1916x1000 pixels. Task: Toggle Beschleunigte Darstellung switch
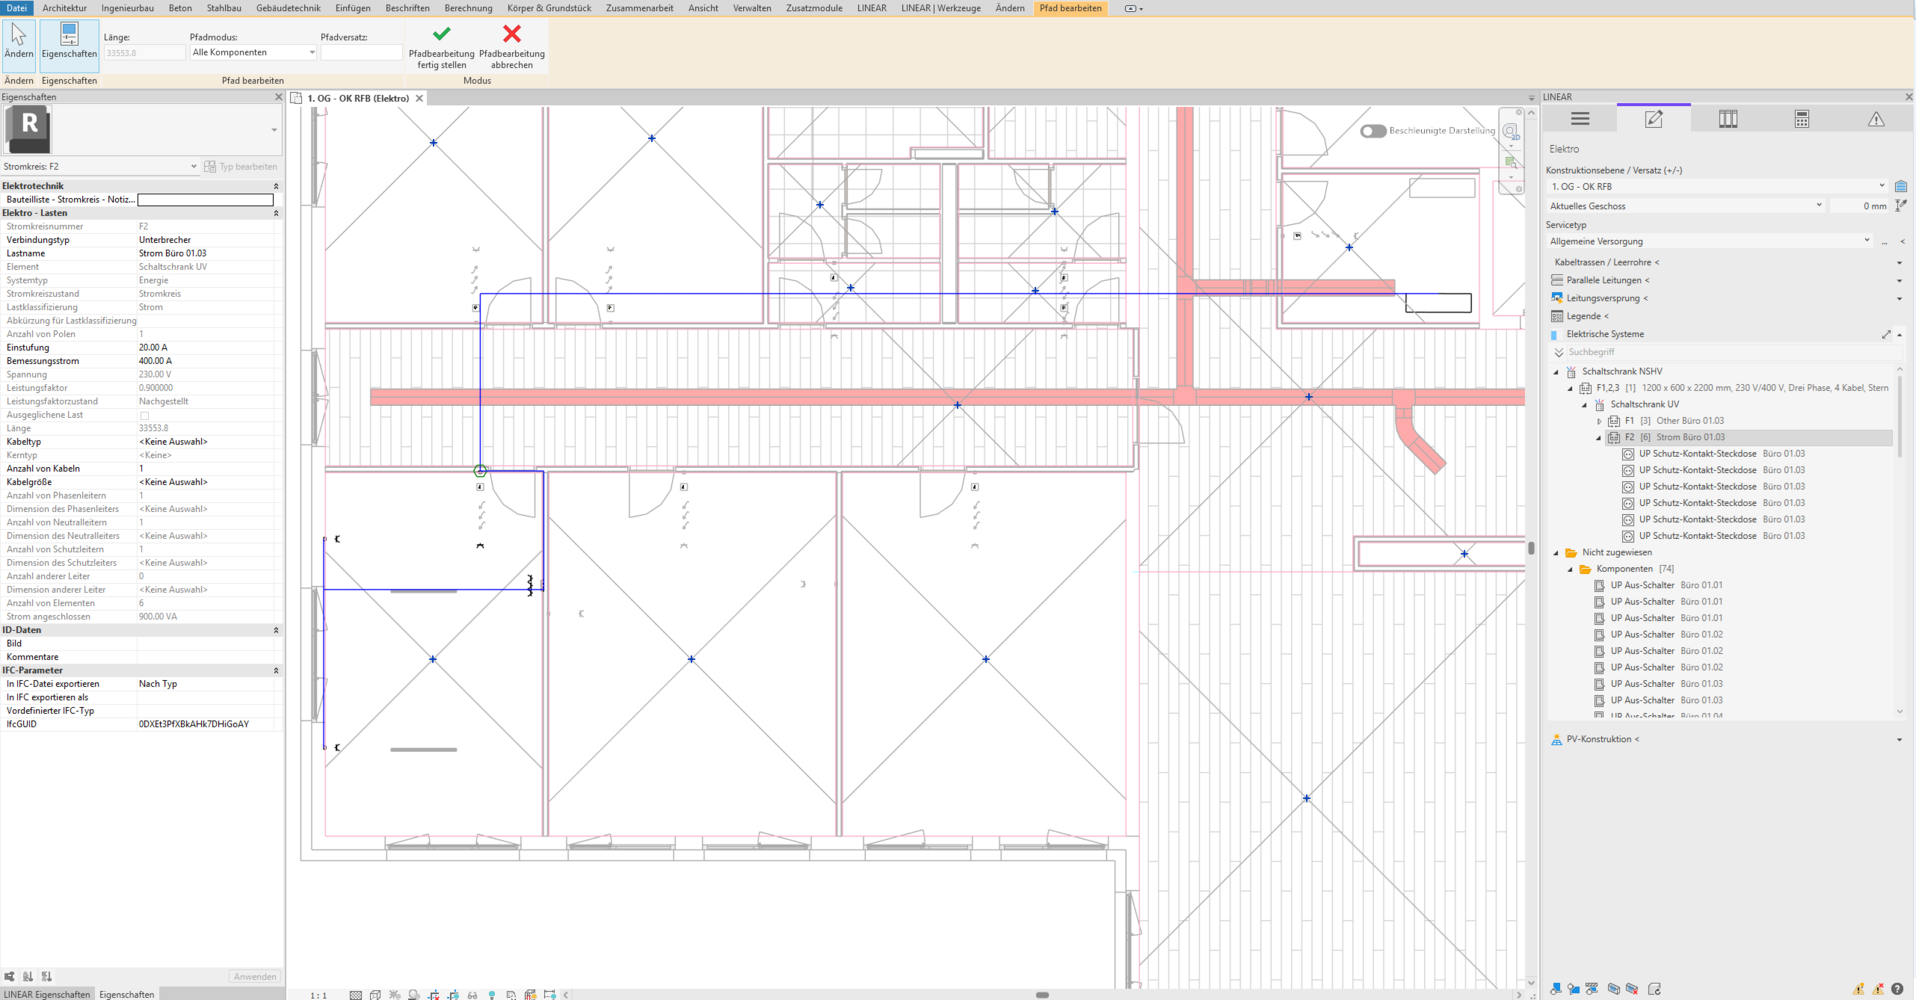point(1373,131)
